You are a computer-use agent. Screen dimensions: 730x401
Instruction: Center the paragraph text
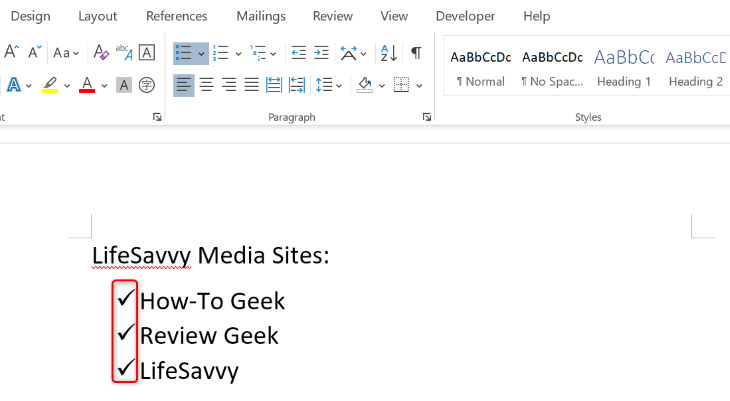(207, 85)
